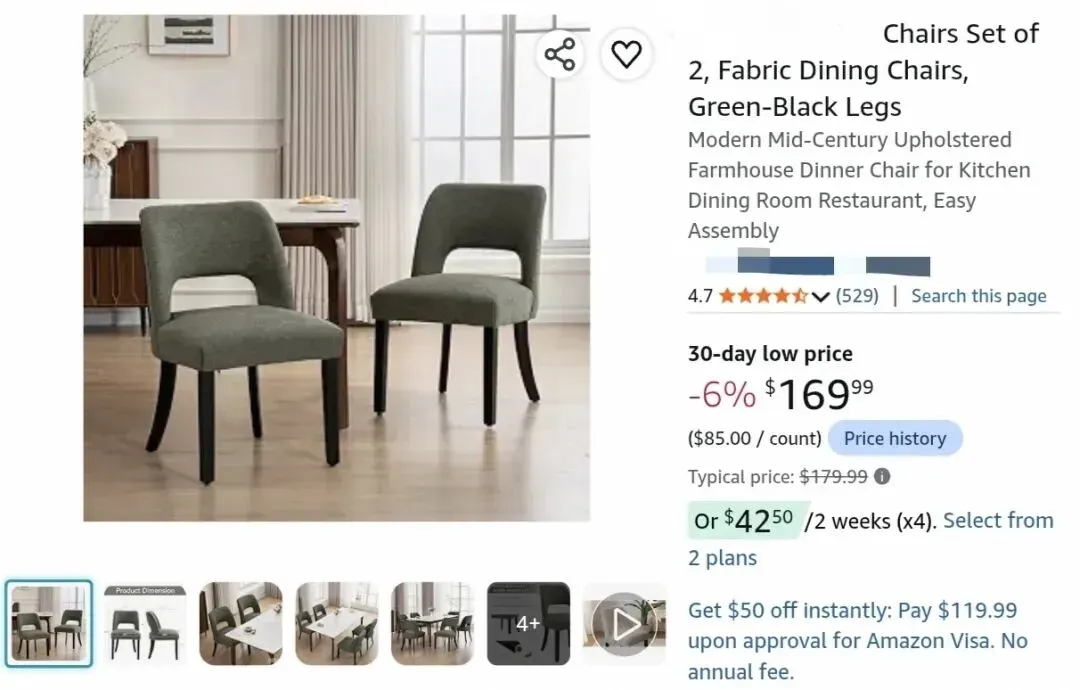Screen dimensions: 1080x690
Task: Select the first chairs thumbnail
Action: (x=49, y=624)
